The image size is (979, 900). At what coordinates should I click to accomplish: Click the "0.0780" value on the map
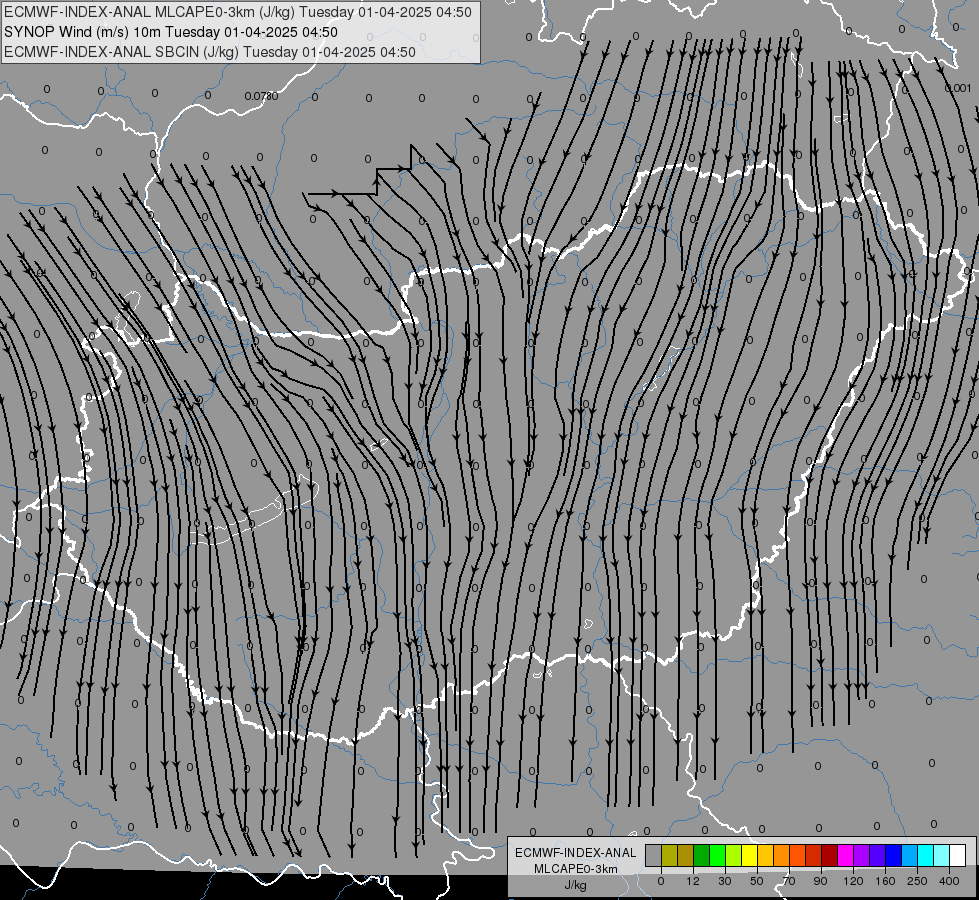(x=262, y=96)
